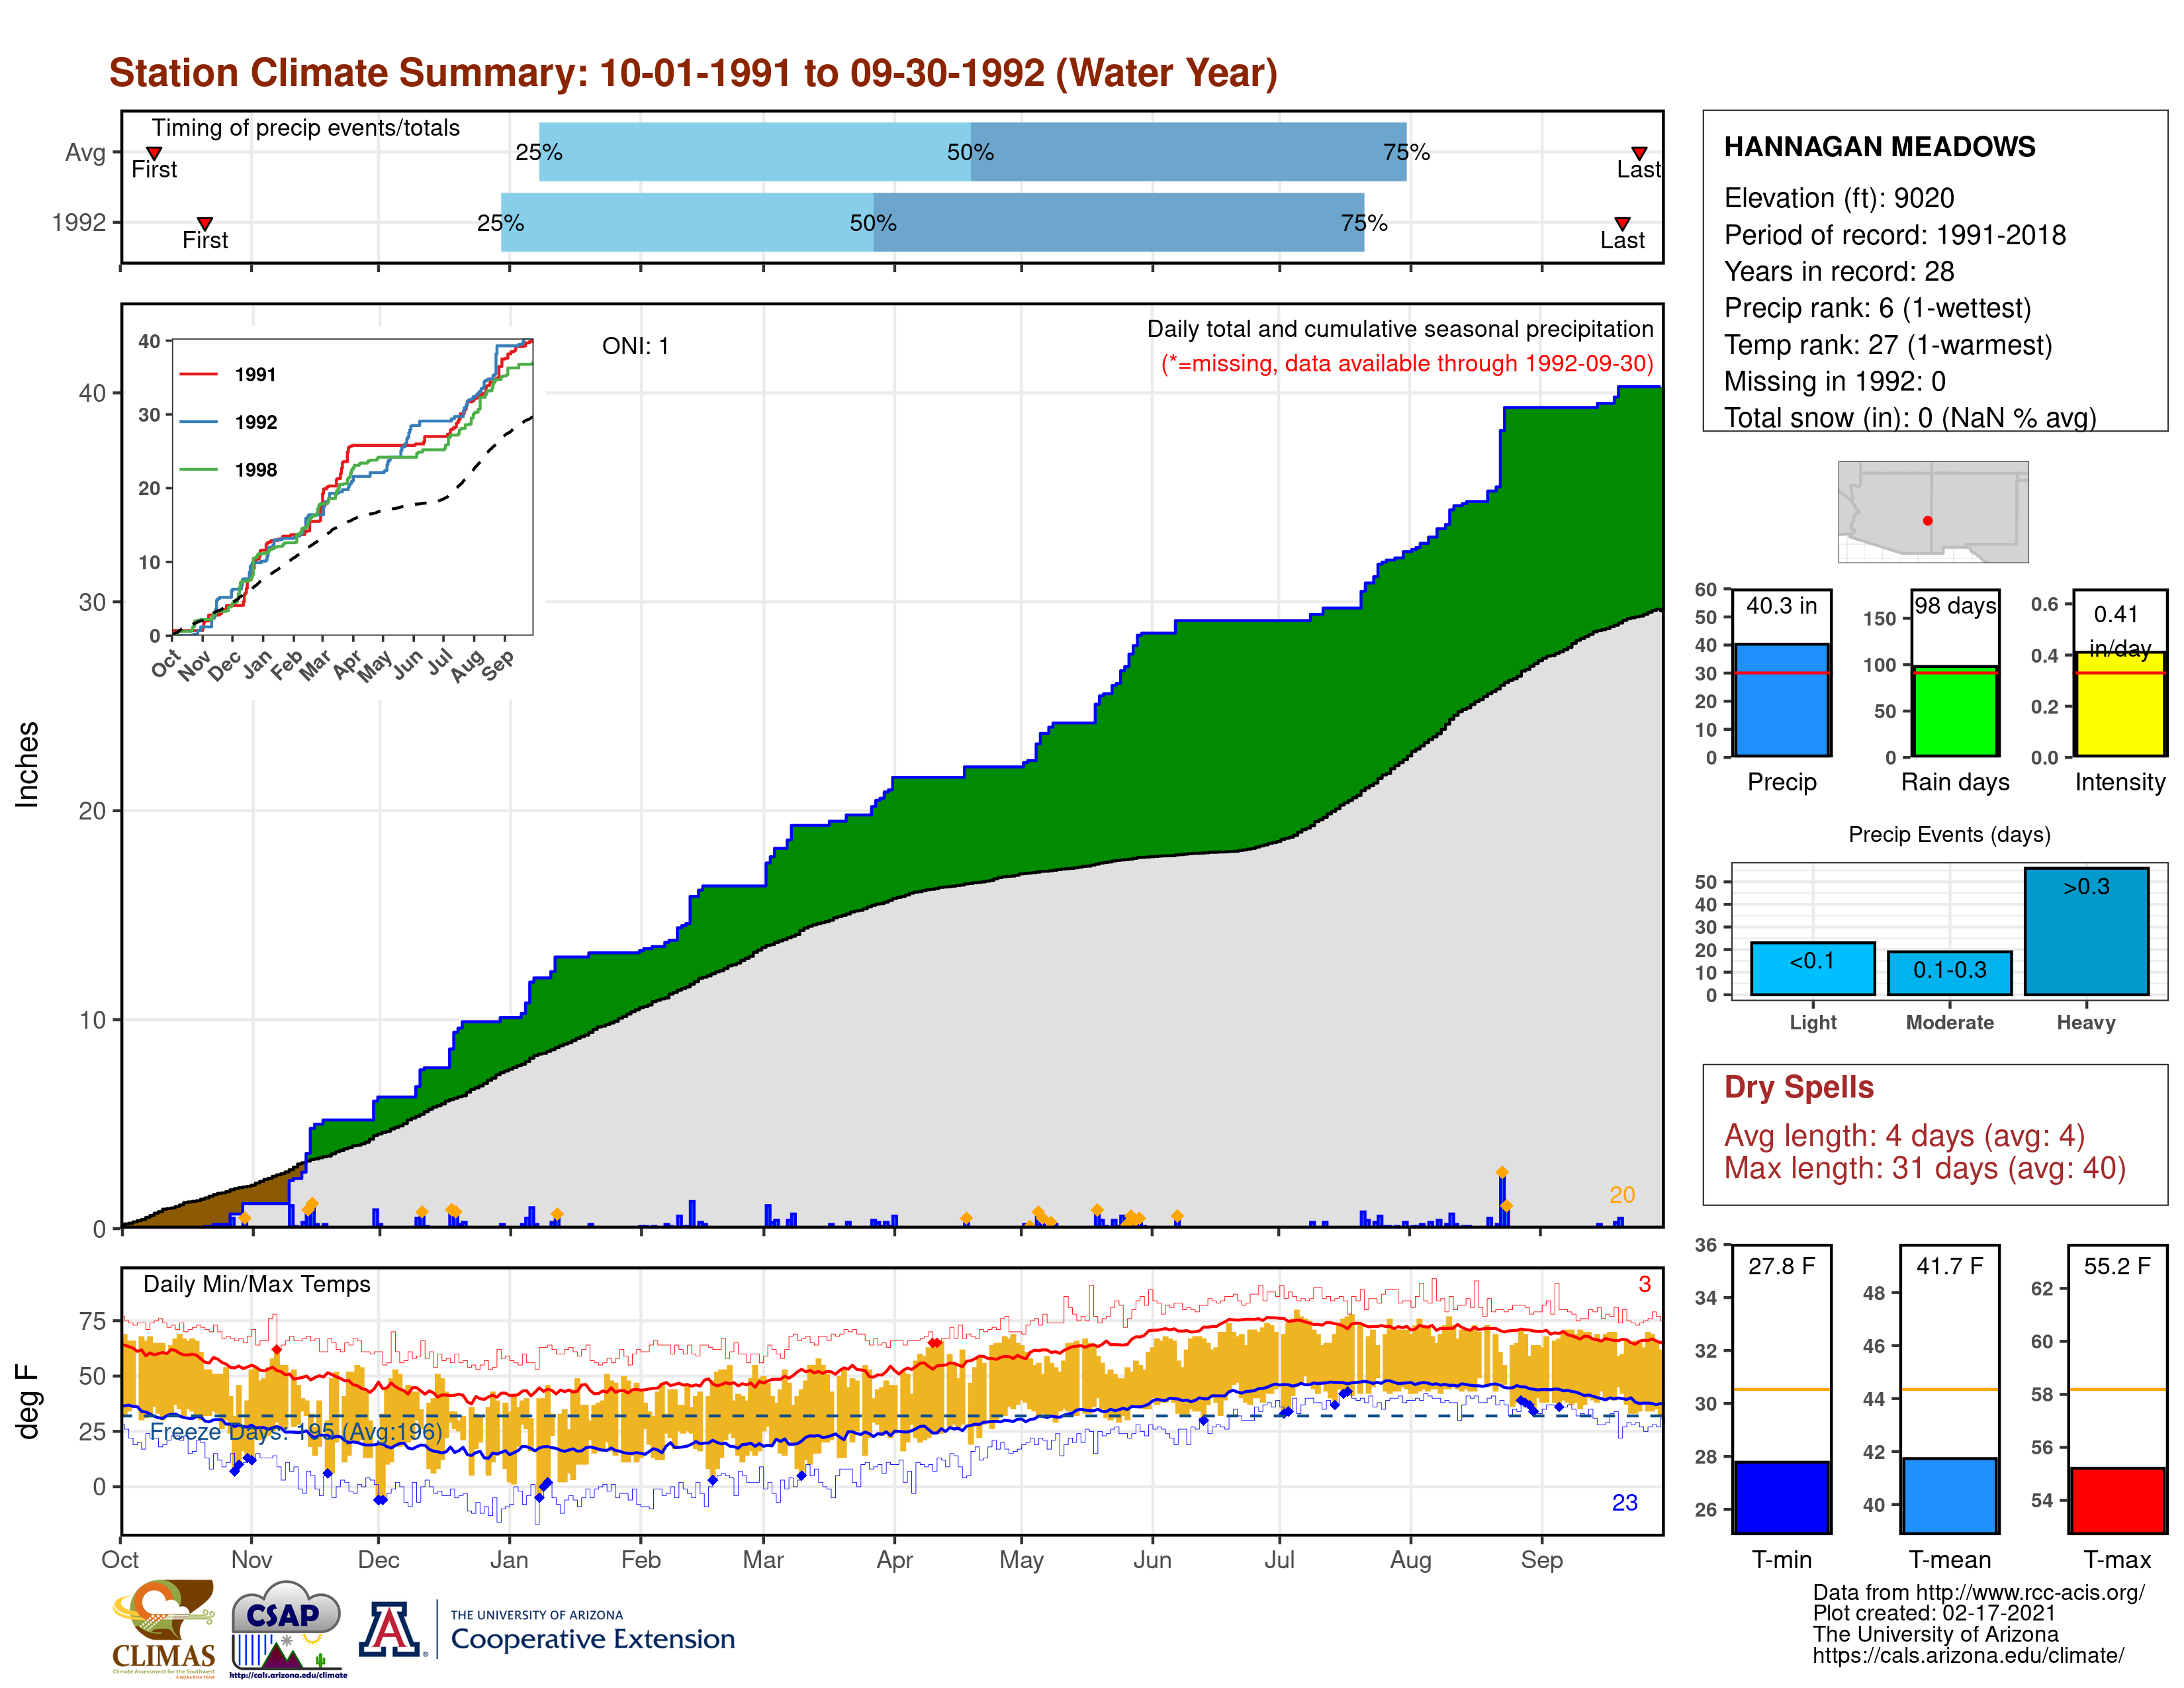The height and width of the screenshot is (1688, 2184).
Task: Click the late August precipitation spike marker
Action: coord(1502,1172)
